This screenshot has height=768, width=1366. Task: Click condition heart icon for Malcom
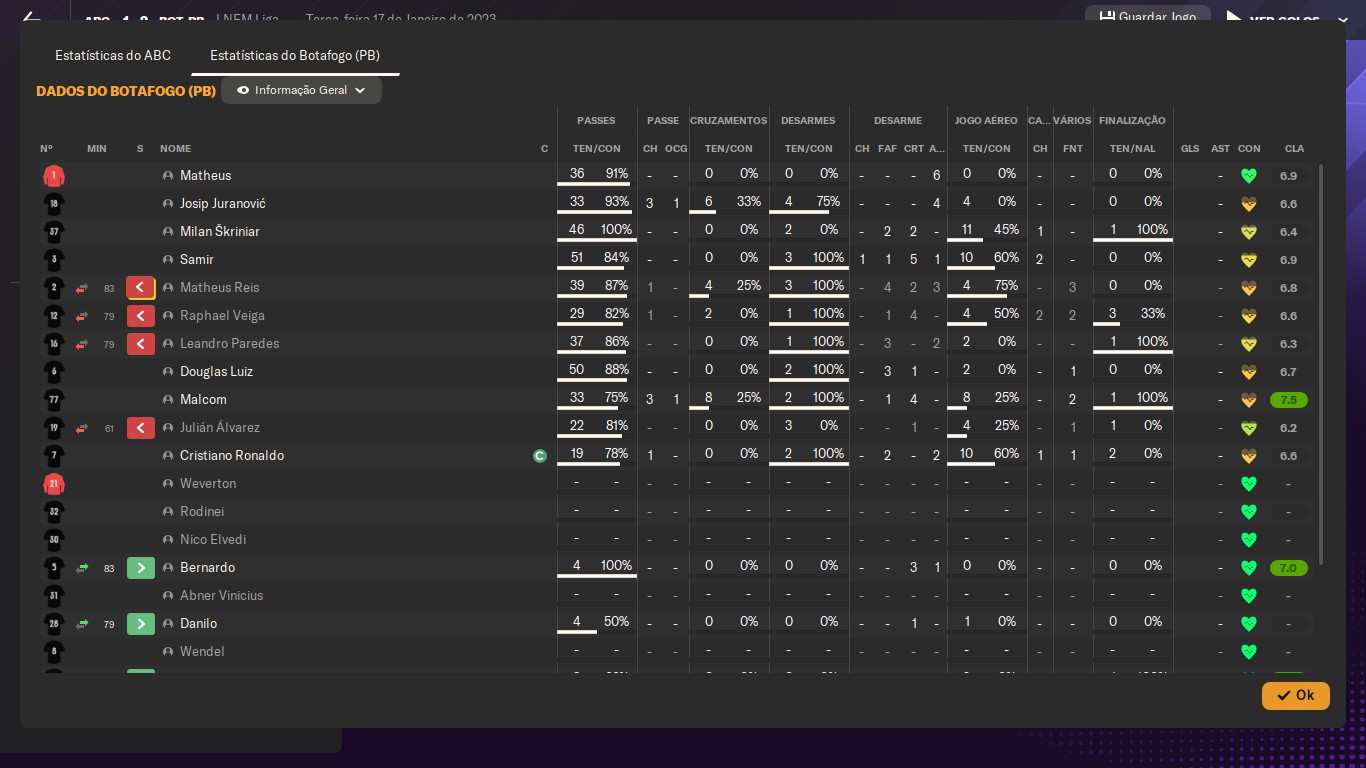(1248, 400)
